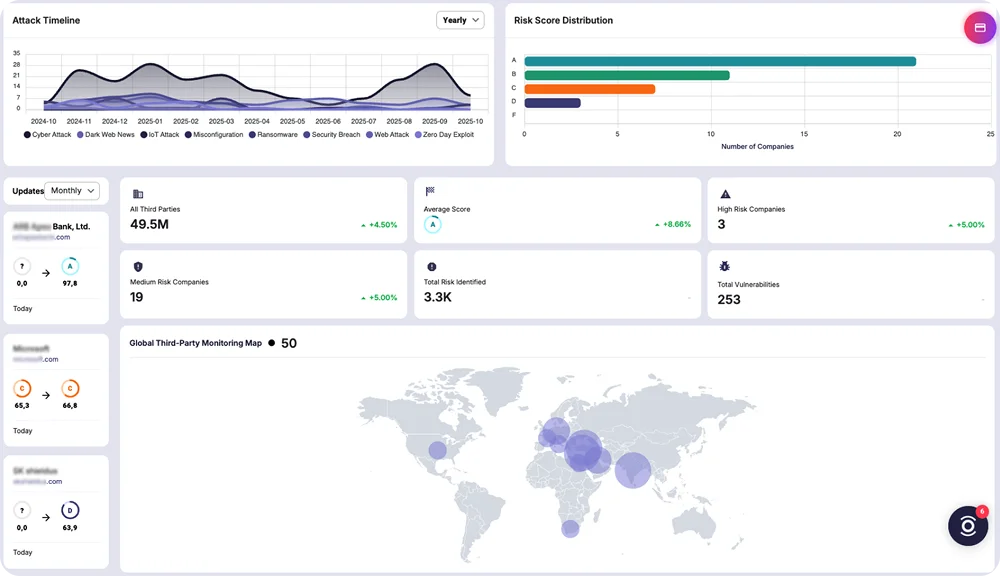The image size is (1000, 576).
Task: Open the Yearly dropdown on Attack Timeline
Action: click(x=460, y=20)
